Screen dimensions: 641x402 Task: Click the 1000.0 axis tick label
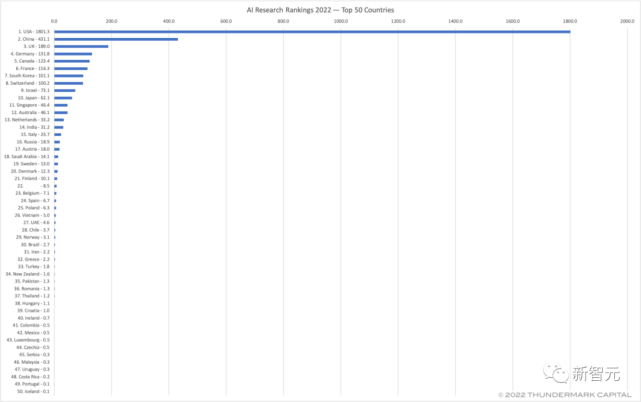341,21
